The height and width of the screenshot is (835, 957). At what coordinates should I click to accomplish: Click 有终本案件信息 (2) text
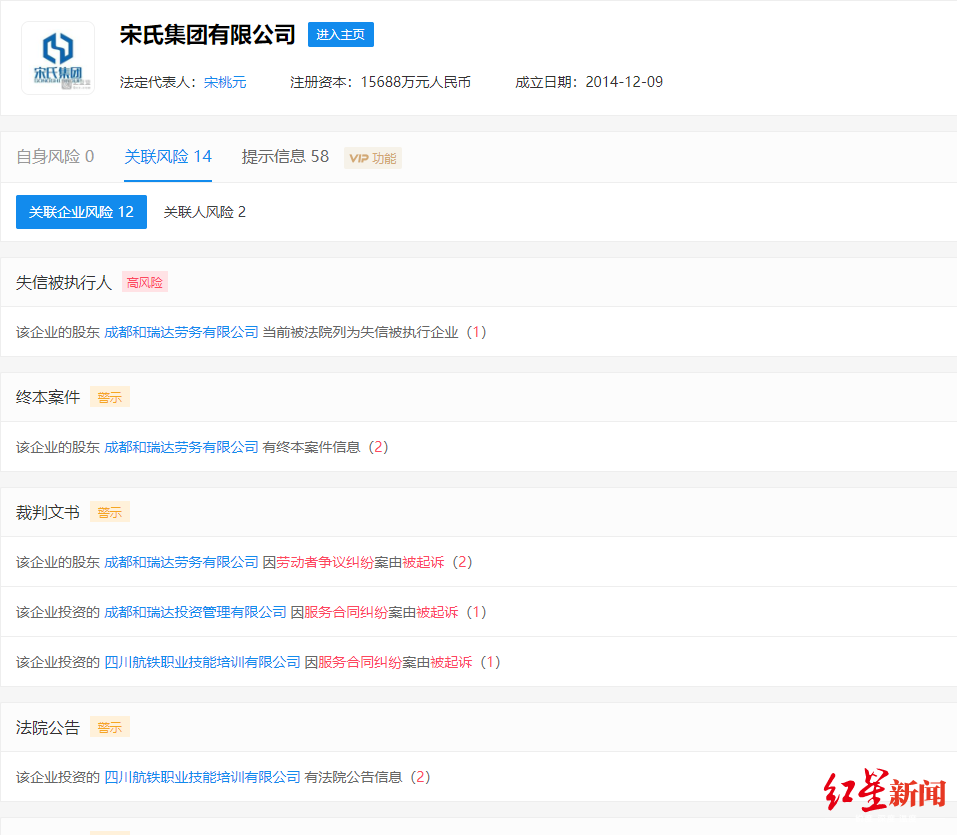point(325,447)
